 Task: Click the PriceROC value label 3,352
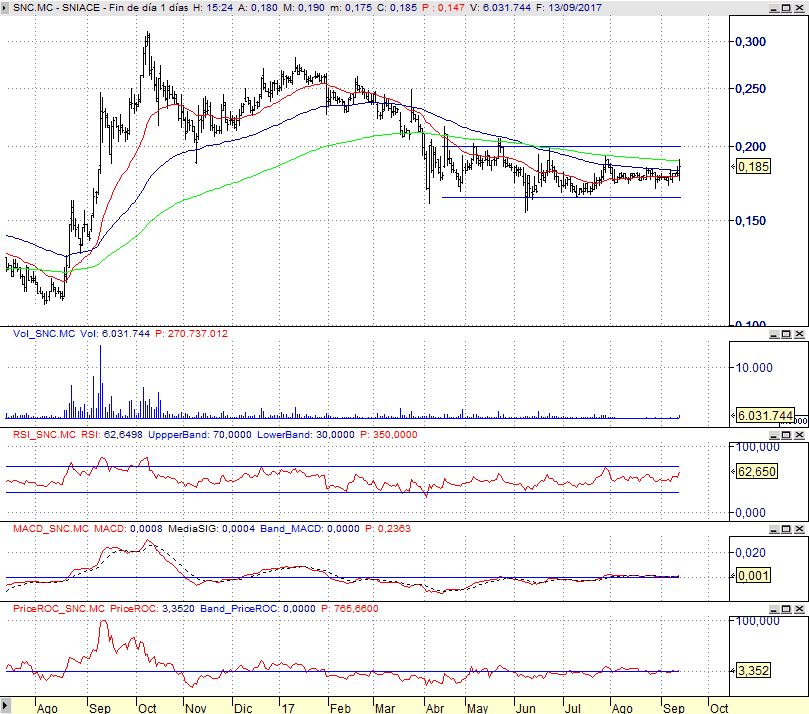(x=753, y=671)
